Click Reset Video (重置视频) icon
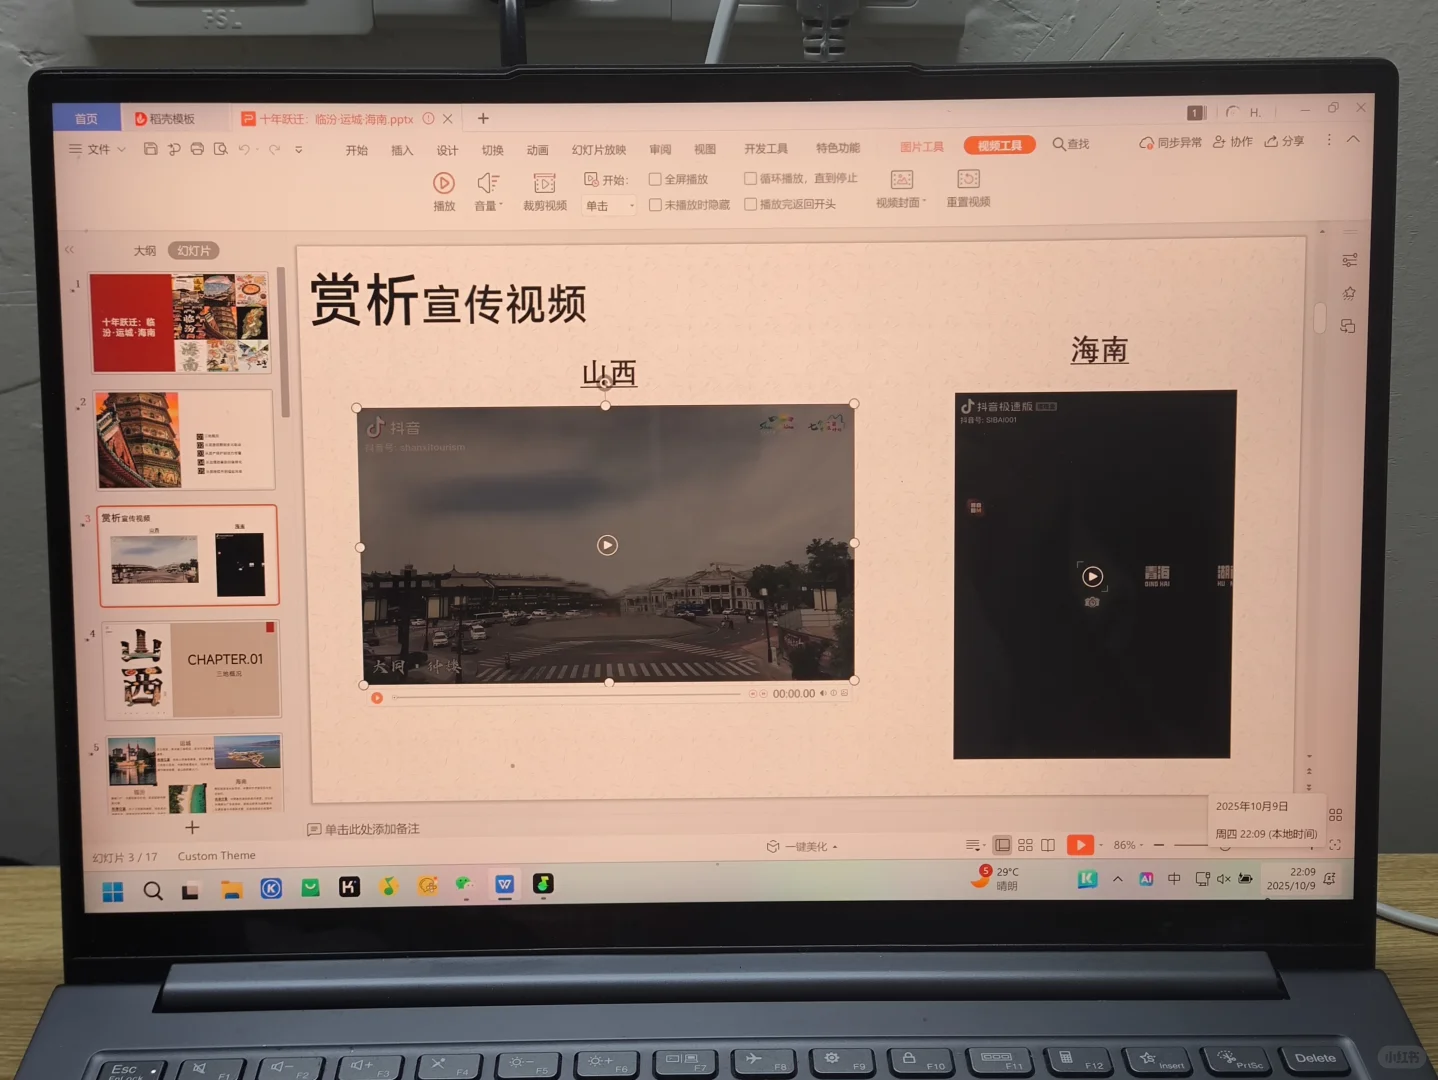This screenshot has width=1438, height=1080. click(968, 179)
